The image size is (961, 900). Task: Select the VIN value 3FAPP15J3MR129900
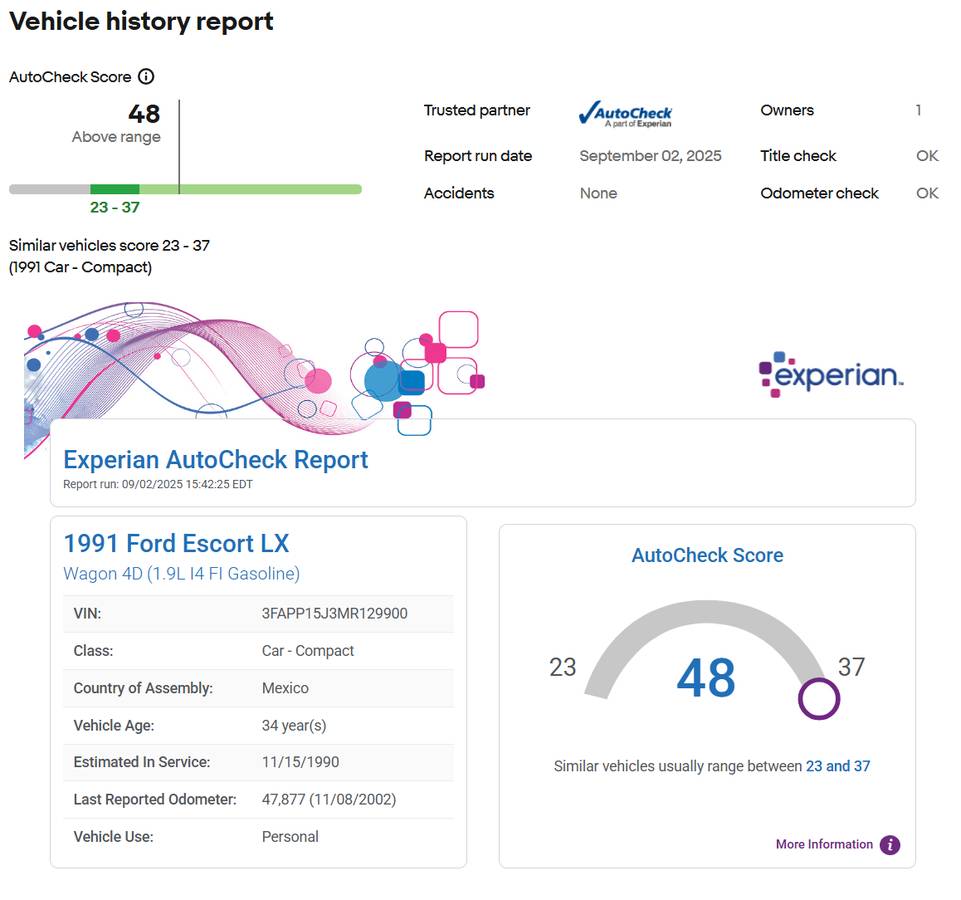click(335, 613)
